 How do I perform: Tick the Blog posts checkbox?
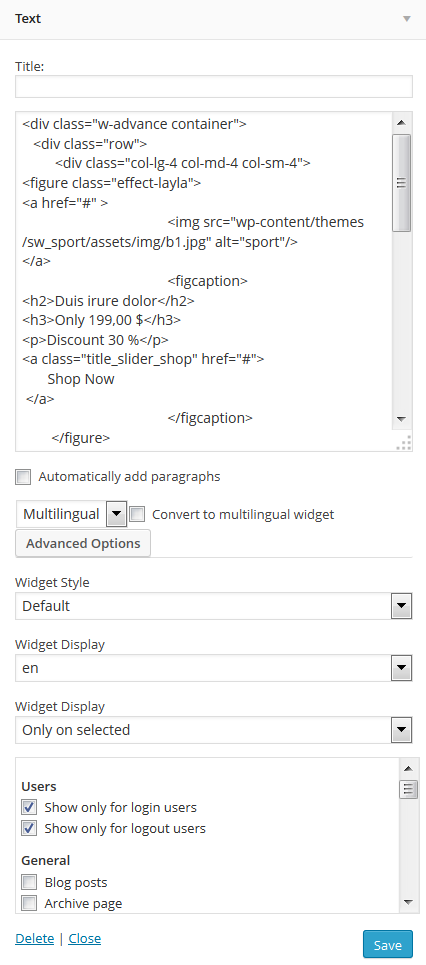pyautogui.click(x=29, y=883)
